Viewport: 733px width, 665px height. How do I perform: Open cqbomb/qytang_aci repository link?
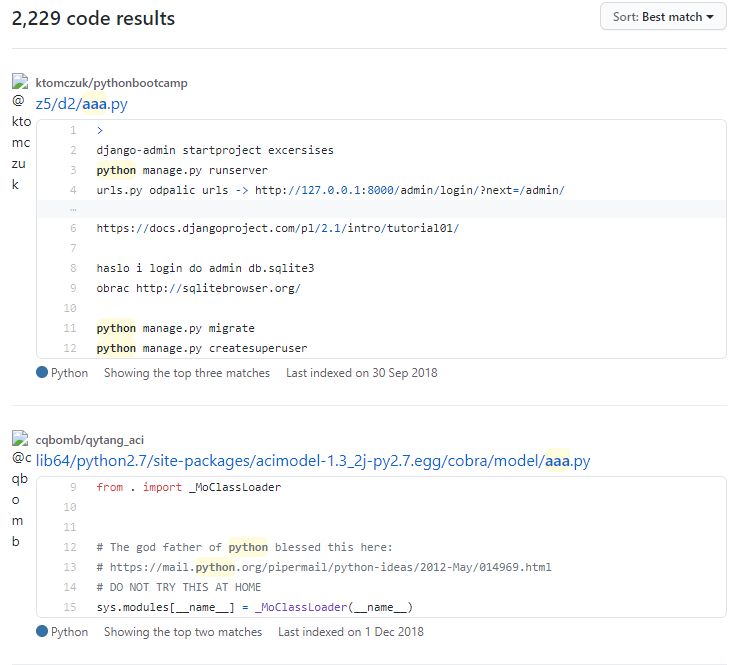coord(90,440)
